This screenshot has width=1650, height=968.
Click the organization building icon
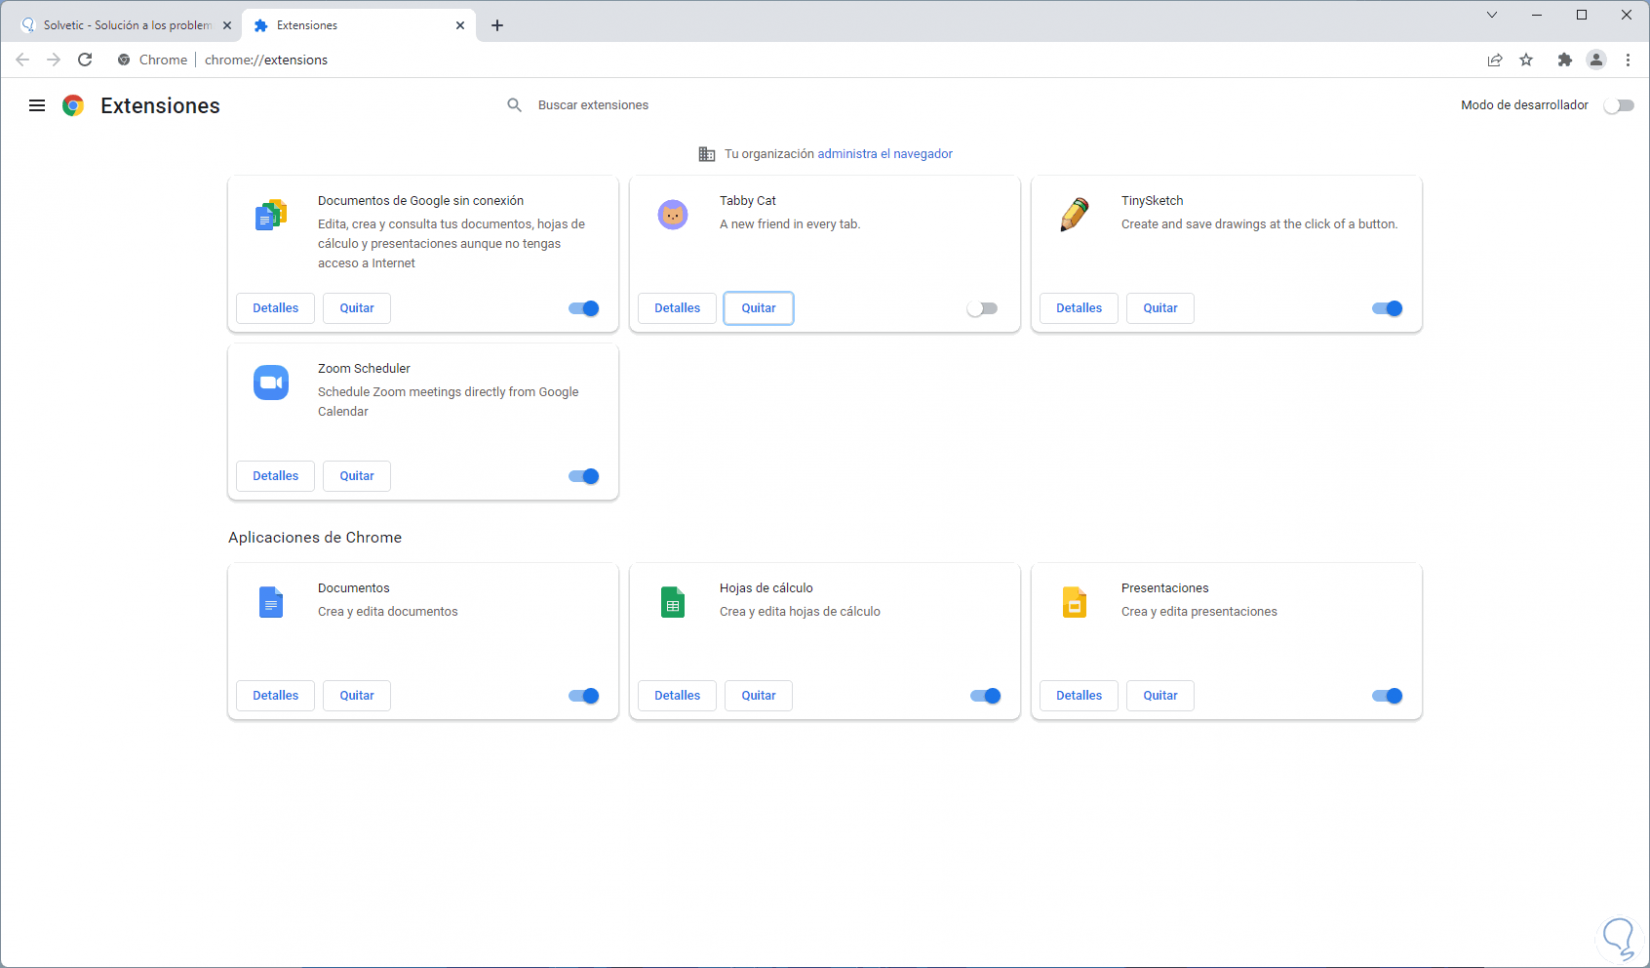click(706, 154)
